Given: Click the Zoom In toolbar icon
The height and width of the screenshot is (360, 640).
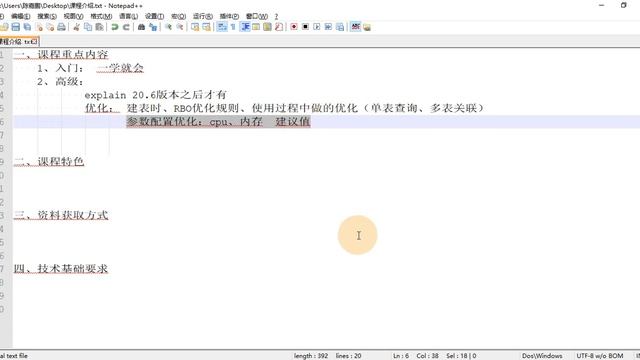Looking at the screenshot, I should [168, 27].
